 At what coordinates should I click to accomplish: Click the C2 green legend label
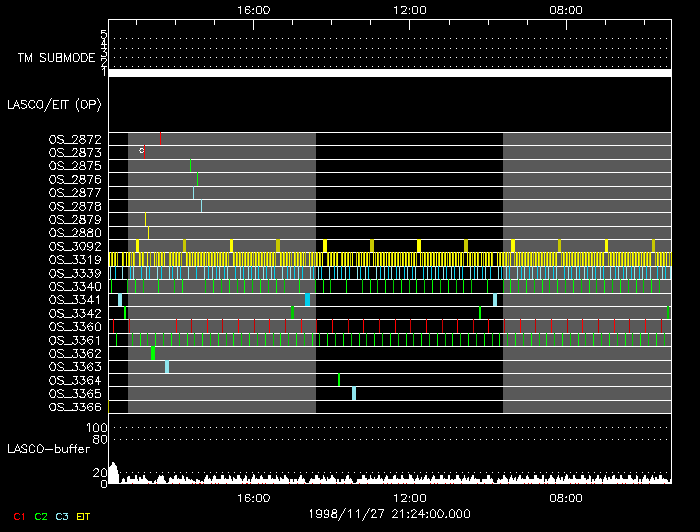[x=41, y=516]
